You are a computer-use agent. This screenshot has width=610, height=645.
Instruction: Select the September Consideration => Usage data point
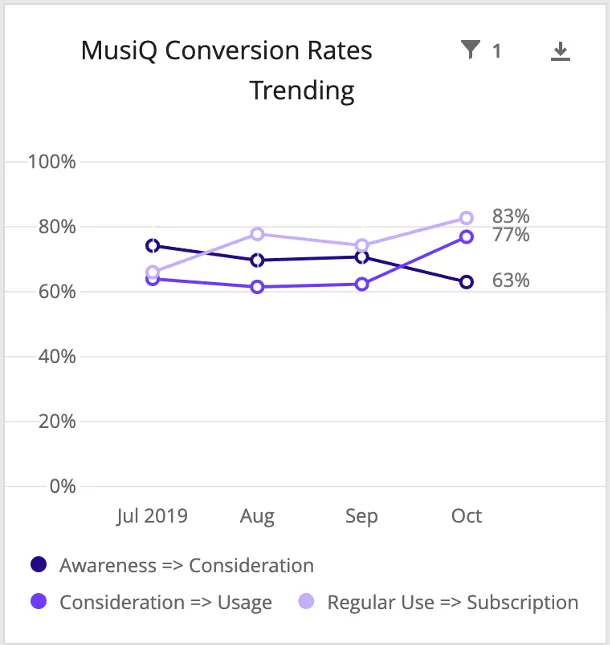[x=362, y=284]
